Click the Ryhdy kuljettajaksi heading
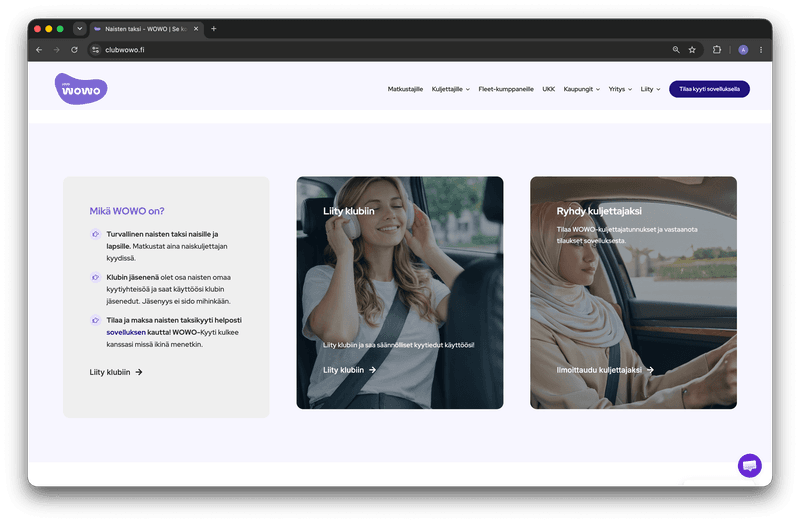Screen dimensions: 800x523 pos(599,211)
